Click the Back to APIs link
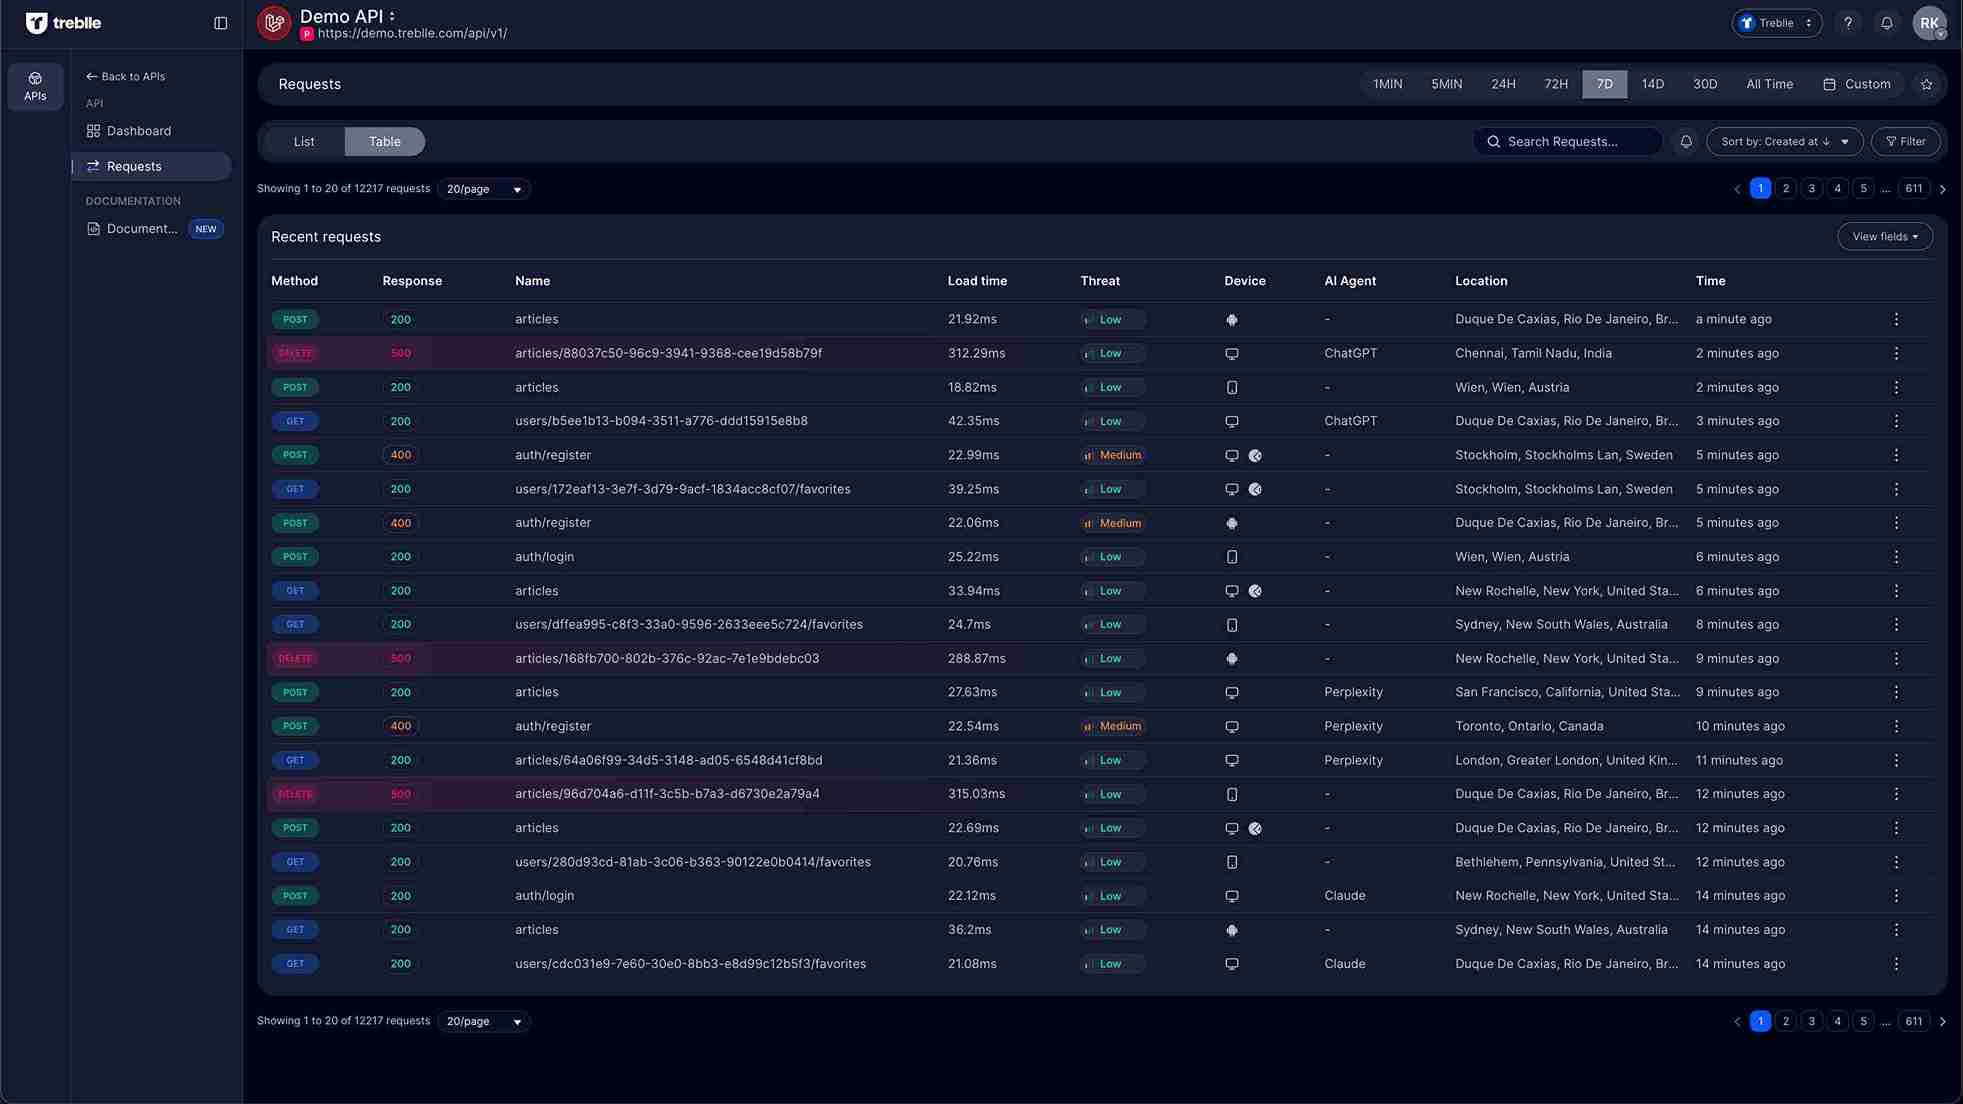Image resolution: width=1963 pixels, height=1104 pixels. pos(125,76)
